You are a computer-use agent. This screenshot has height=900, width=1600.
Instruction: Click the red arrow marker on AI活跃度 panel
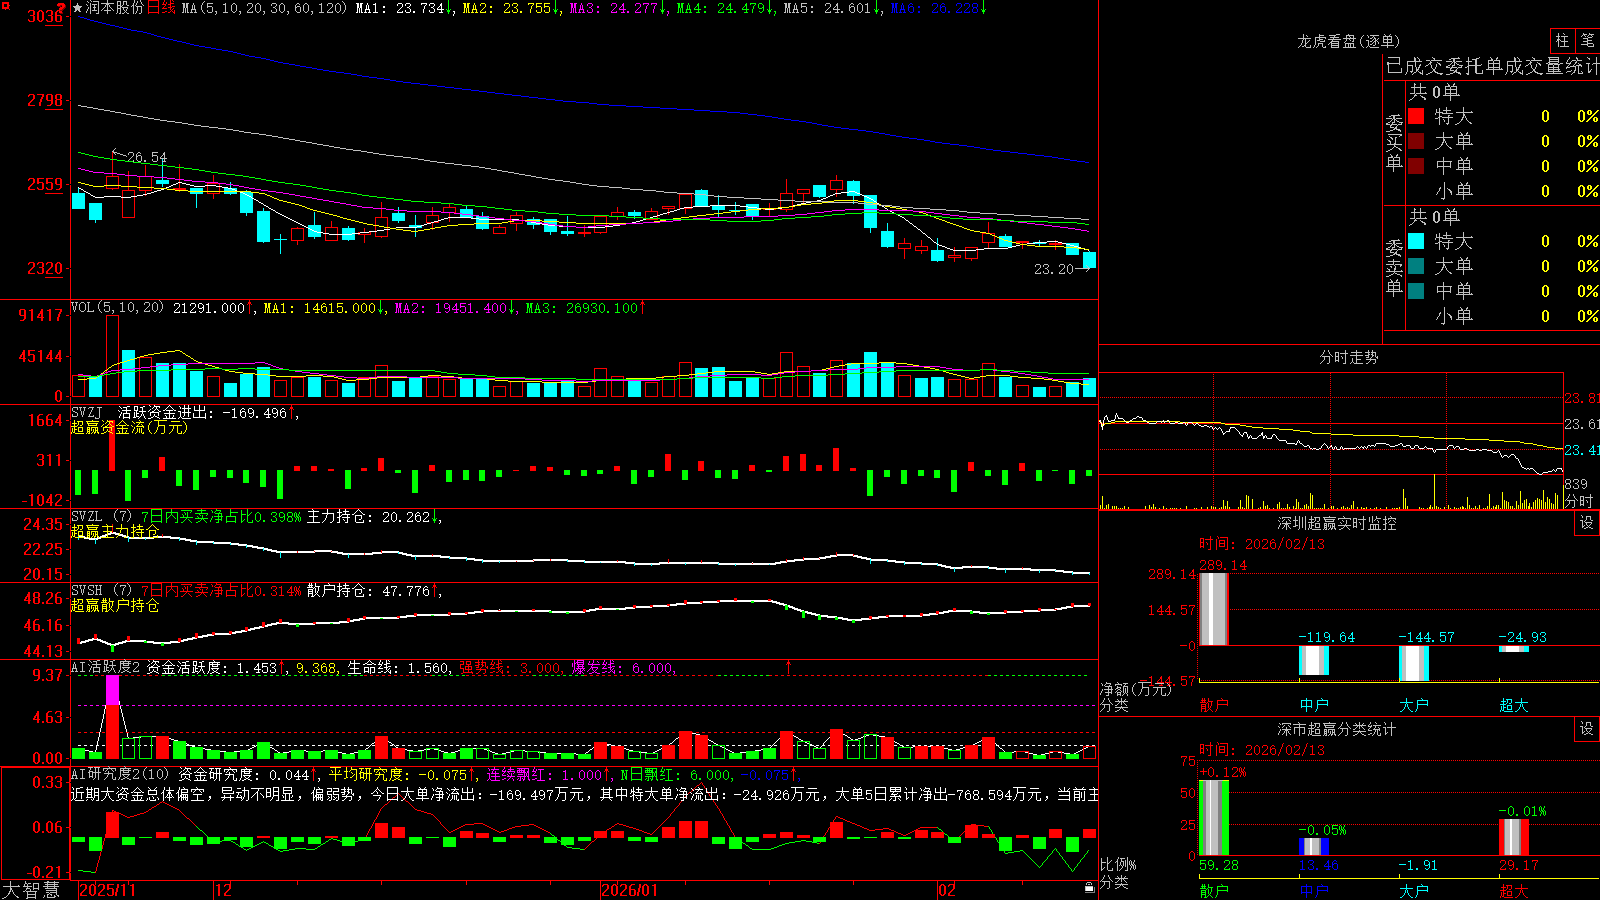click(x=788, y=667)
